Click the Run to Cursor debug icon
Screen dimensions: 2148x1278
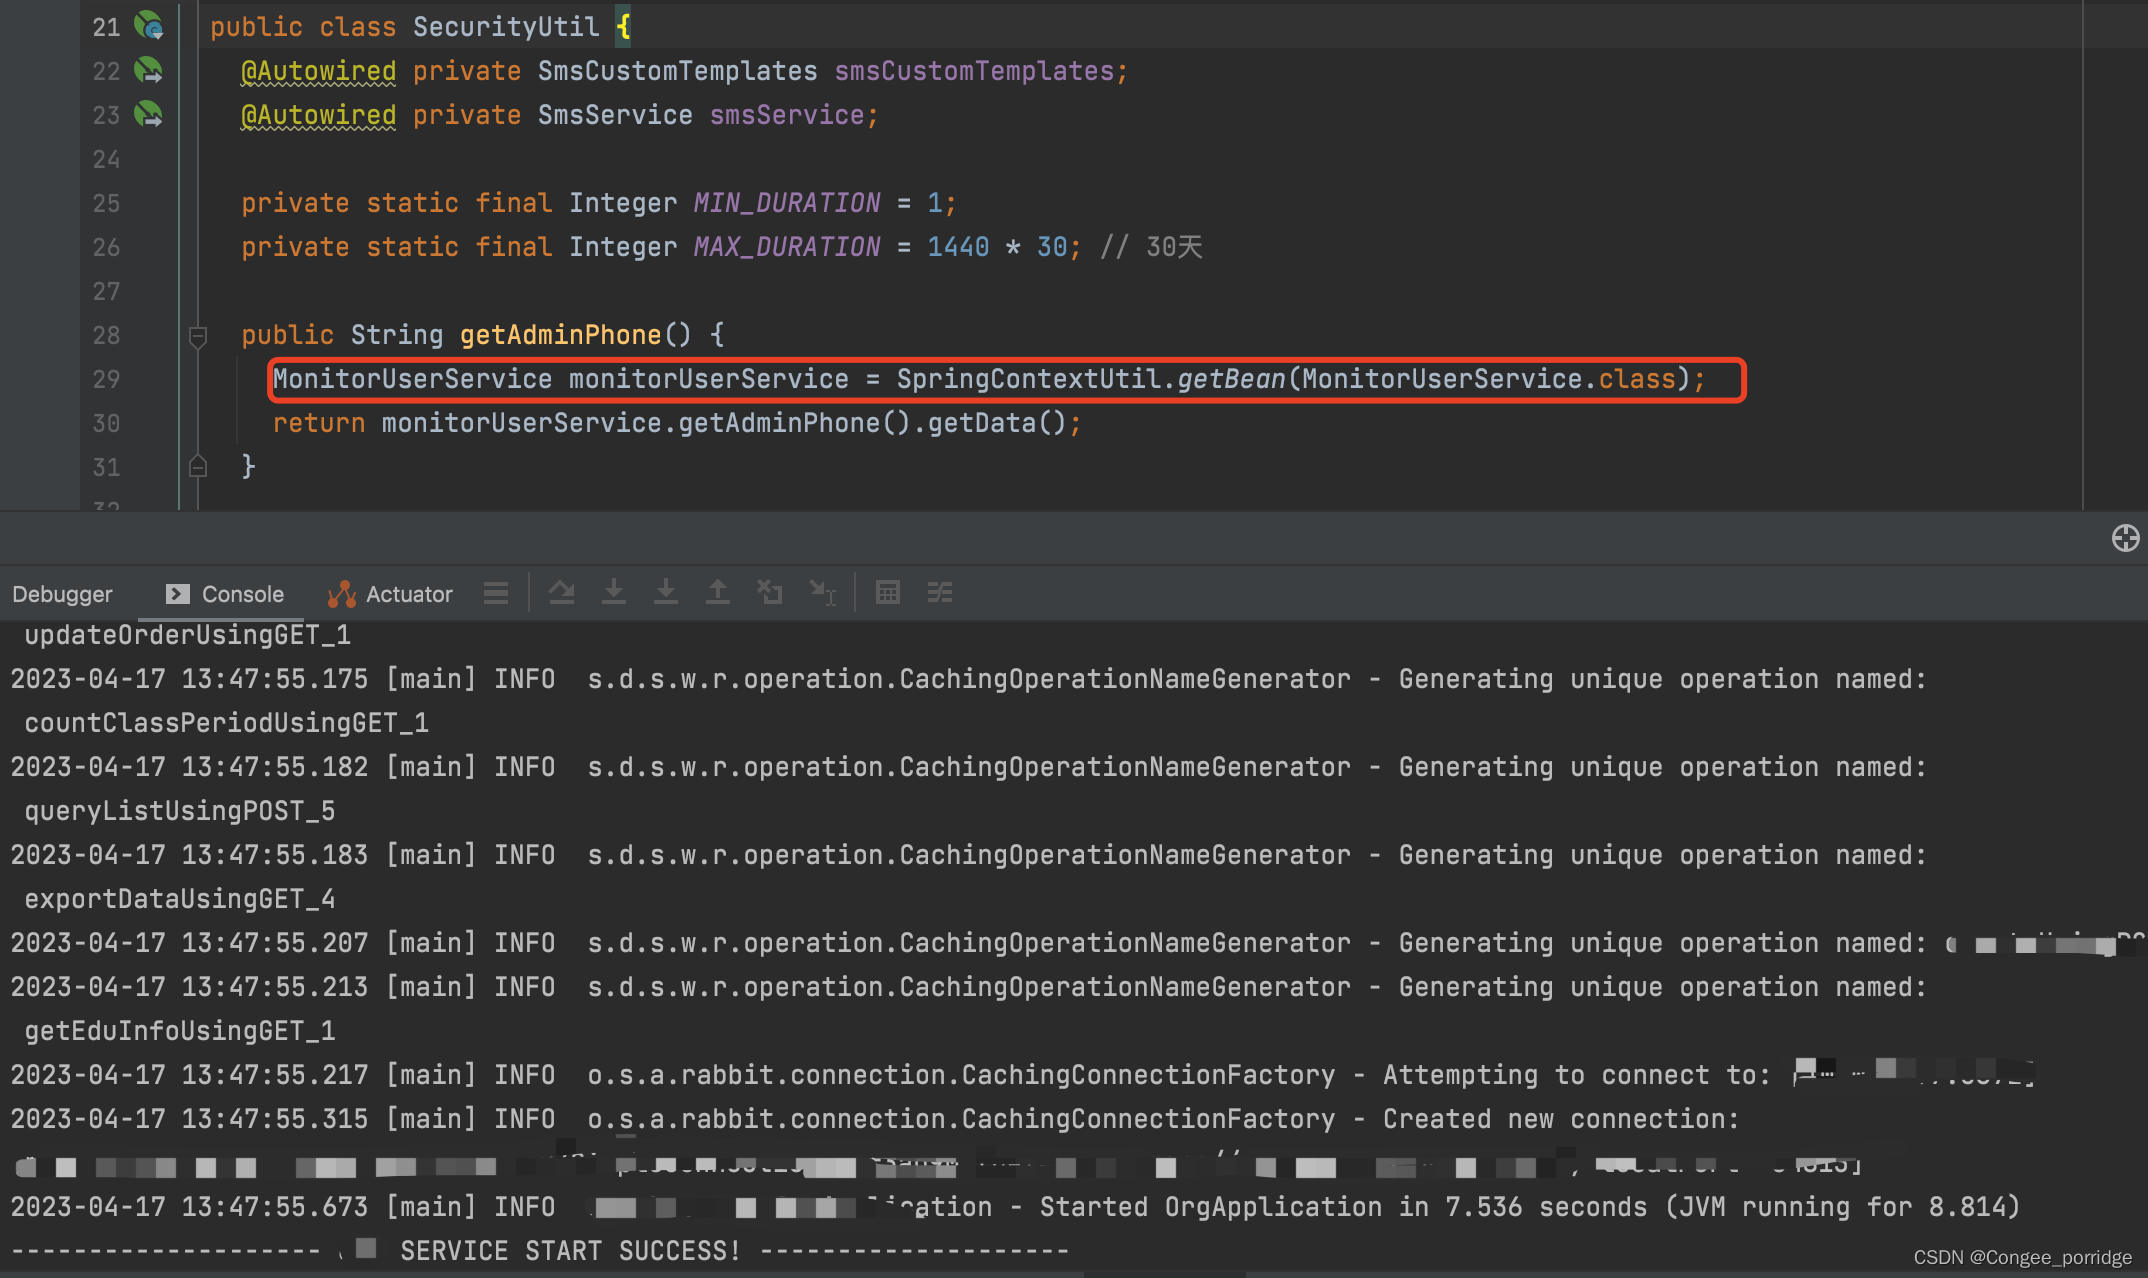pos(823,593)
